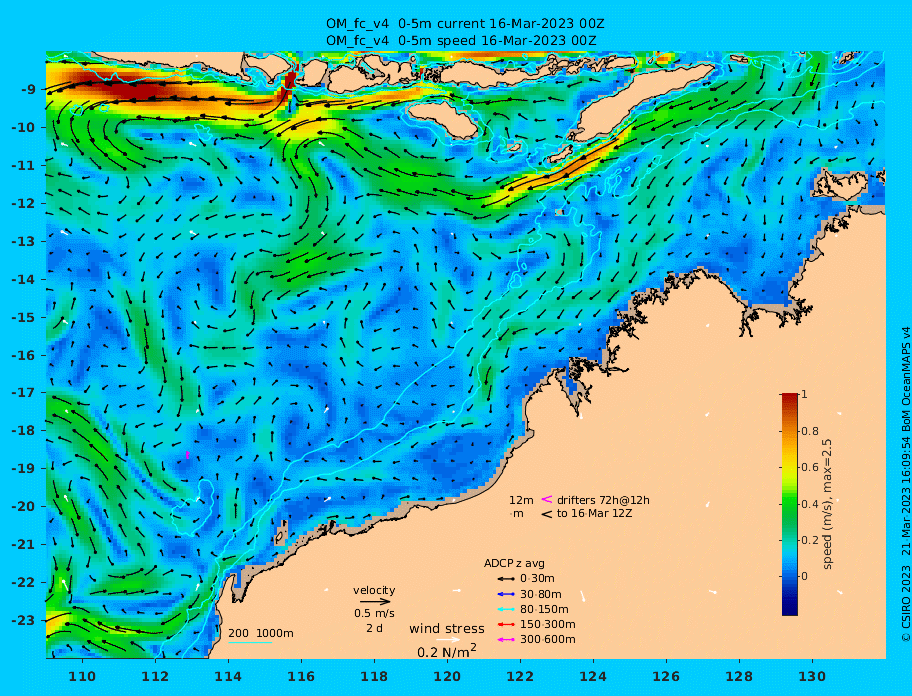
Task: Click the longitude label 118
Action: click(375, 676)
